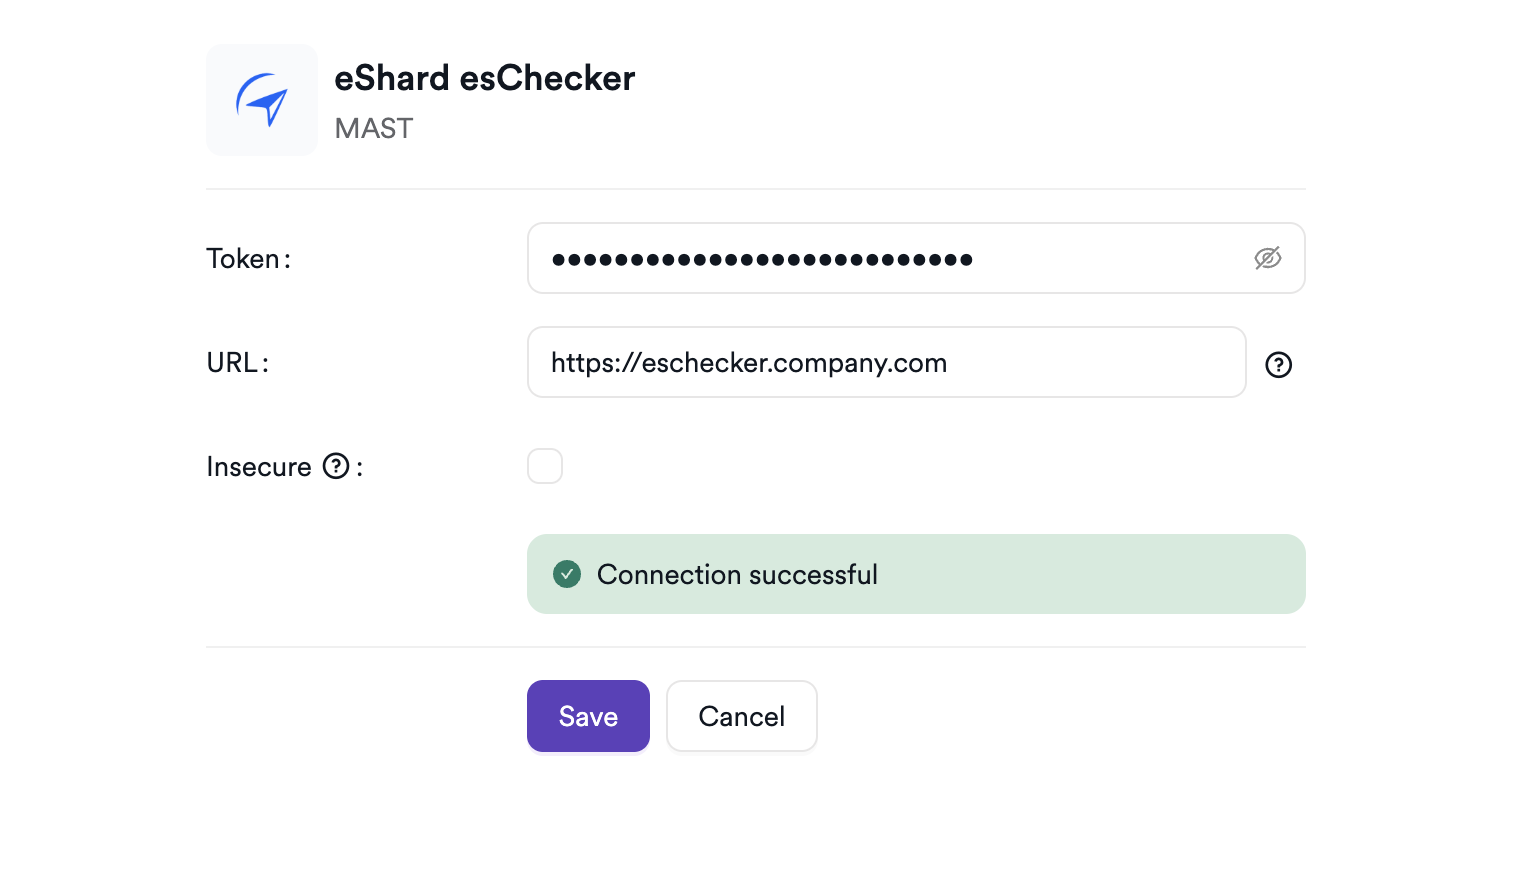Save the esChecker integration settings
1524x888 pixels.
click(588, 716)
